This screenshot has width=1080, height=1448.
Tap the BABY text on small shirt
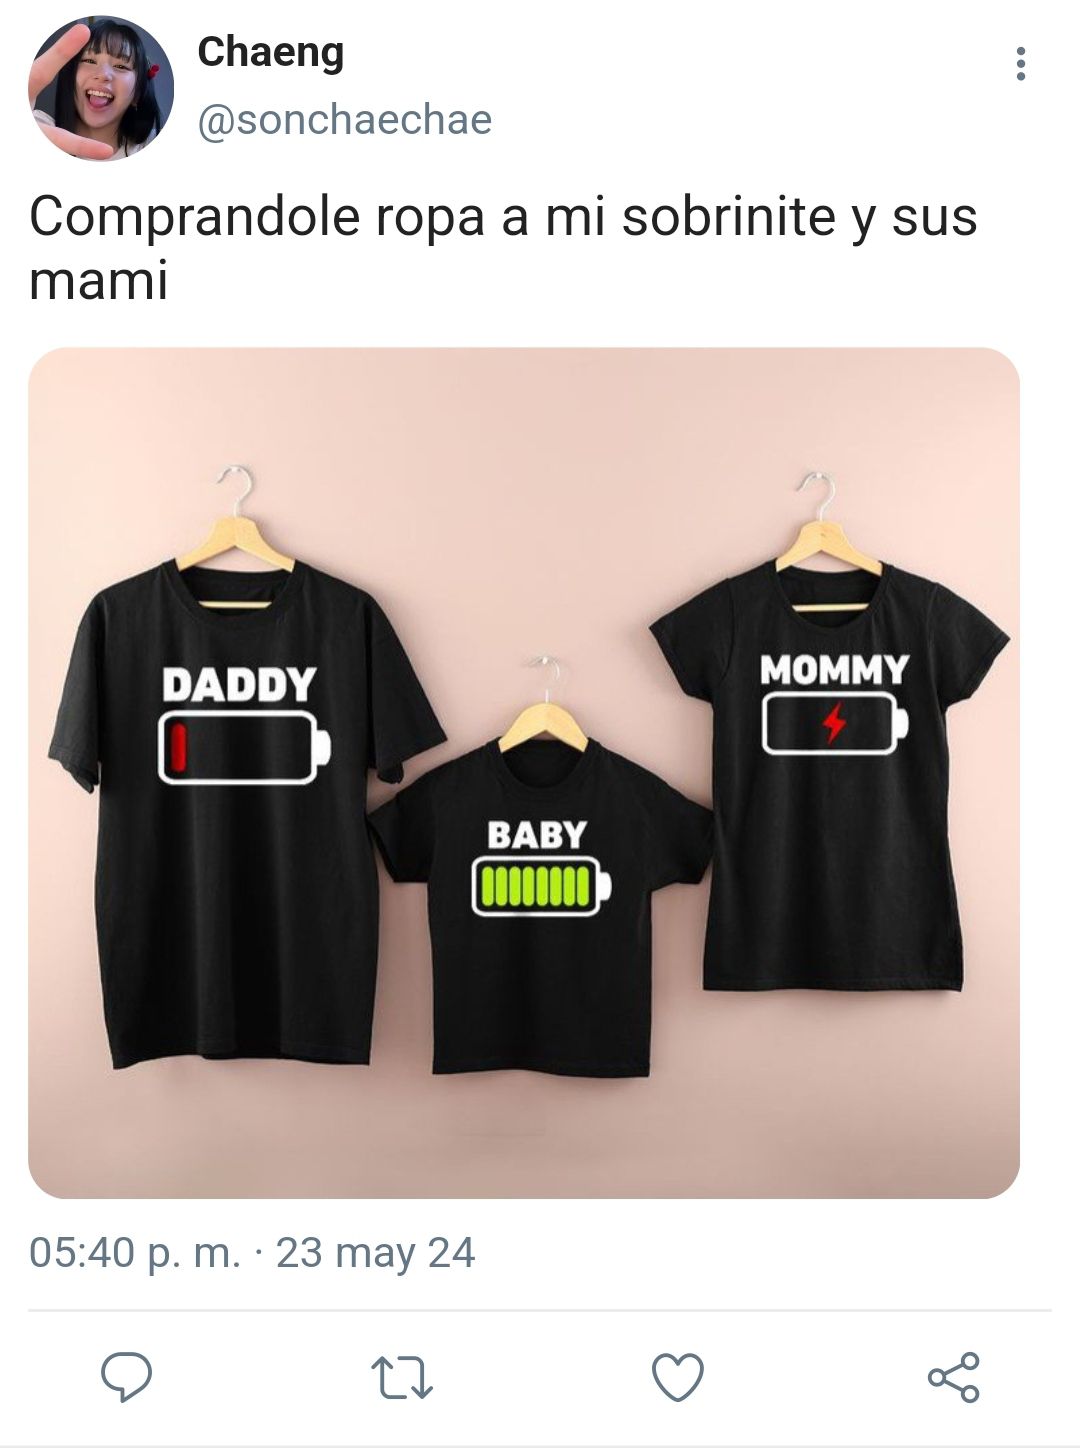[537, 835]
